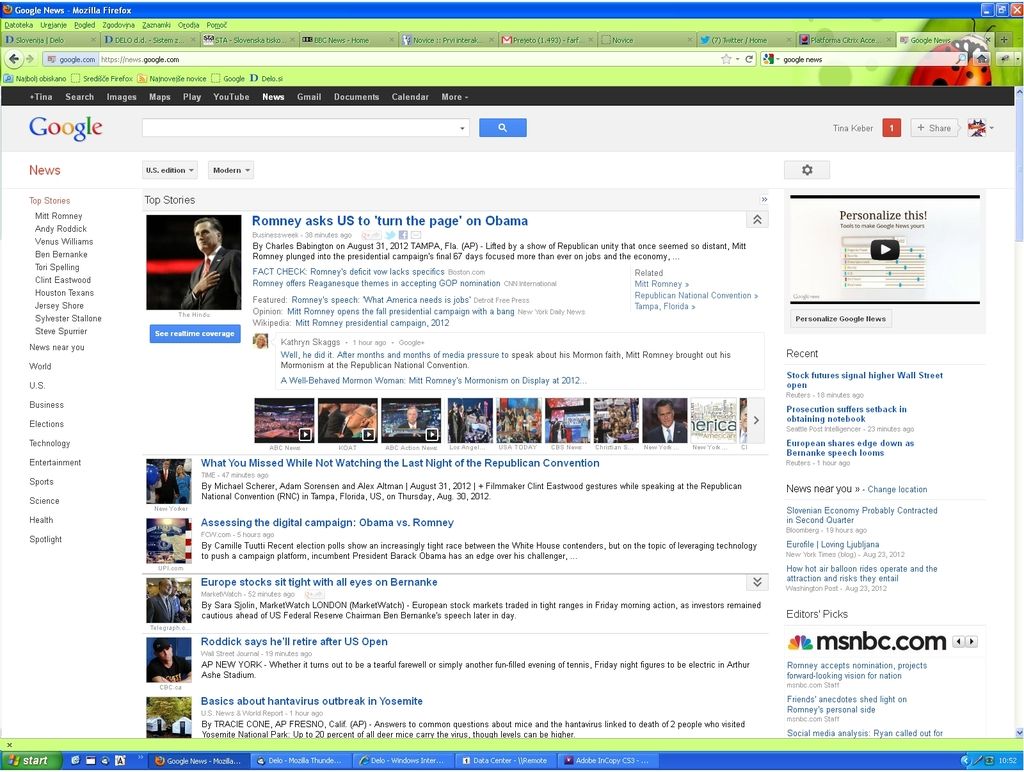Email the Romney story via envelope icon
Image resolution: width=1024 pixels, height=772 pixels.
[x=416, y=235]
